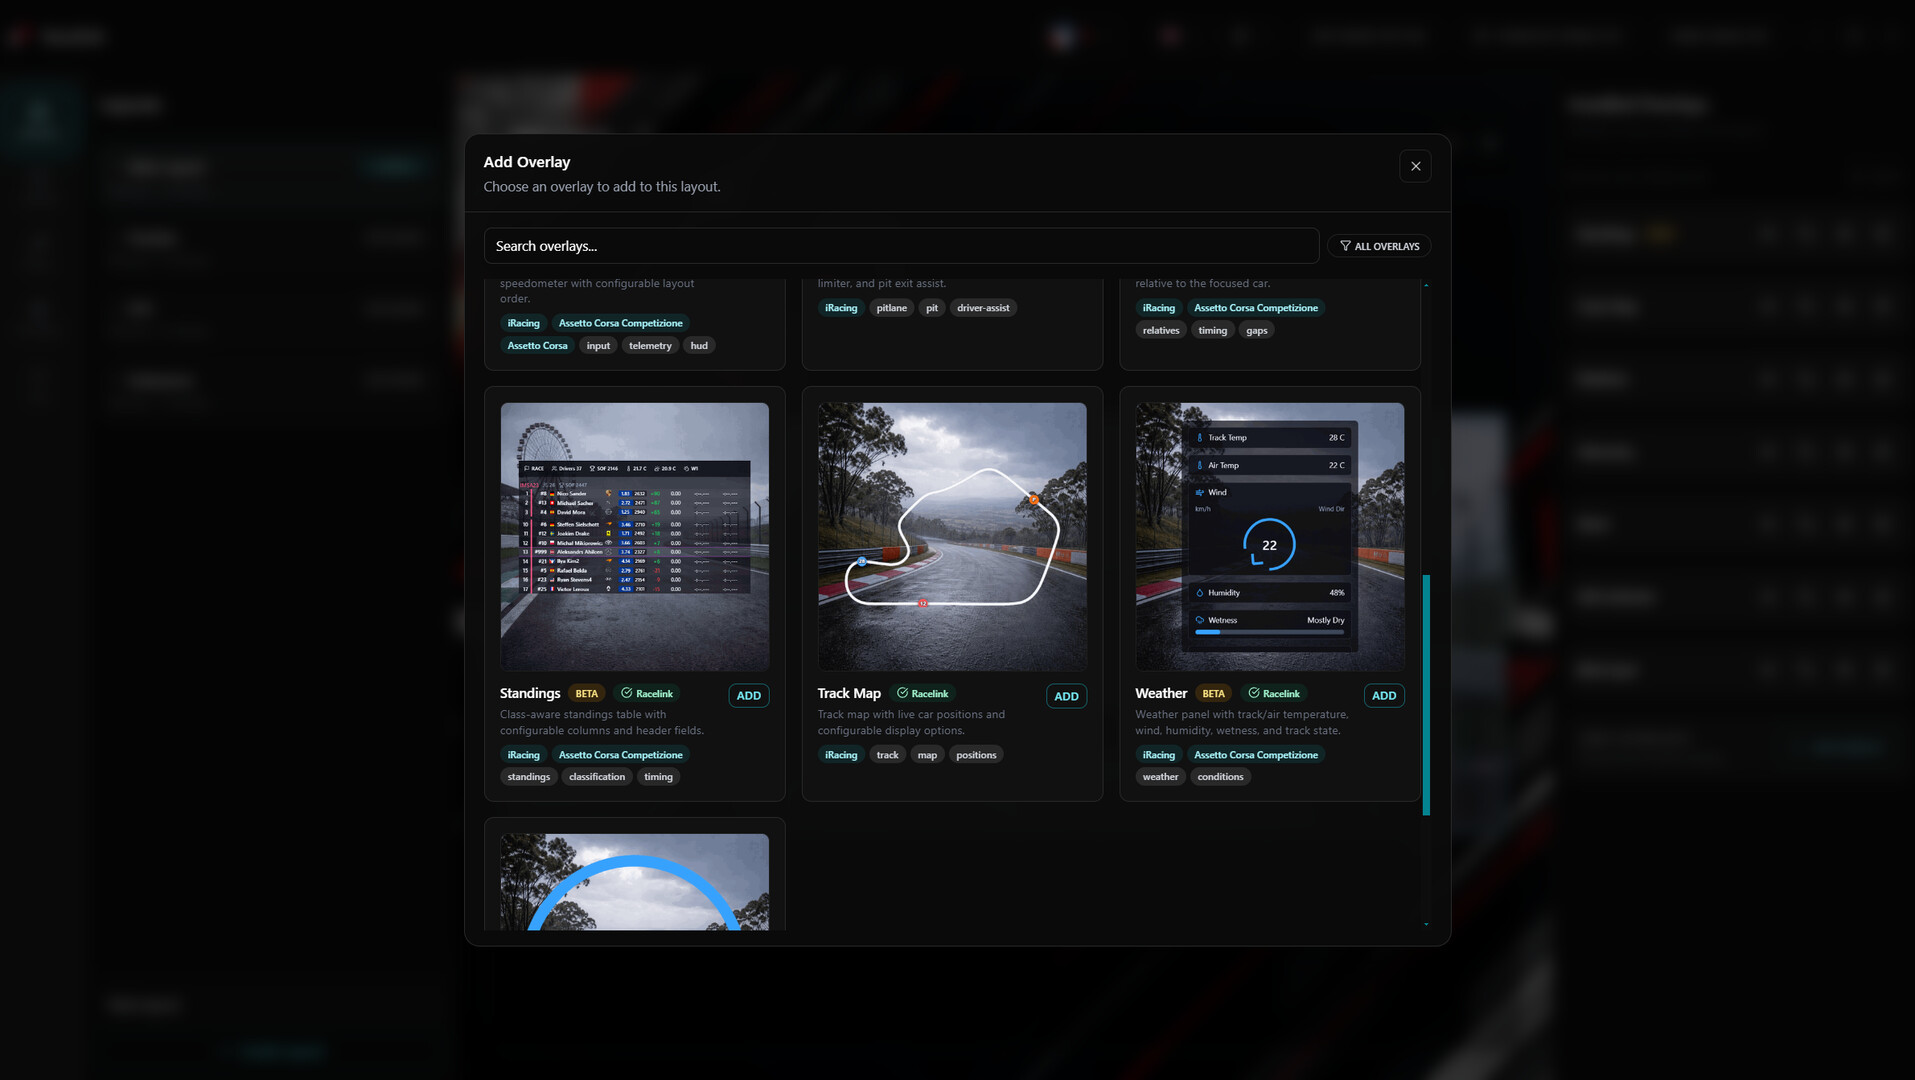This screenshot has height=1080, width=1915.
Task: Click the BETA badge next to Standings
Action: click(586, 693)
